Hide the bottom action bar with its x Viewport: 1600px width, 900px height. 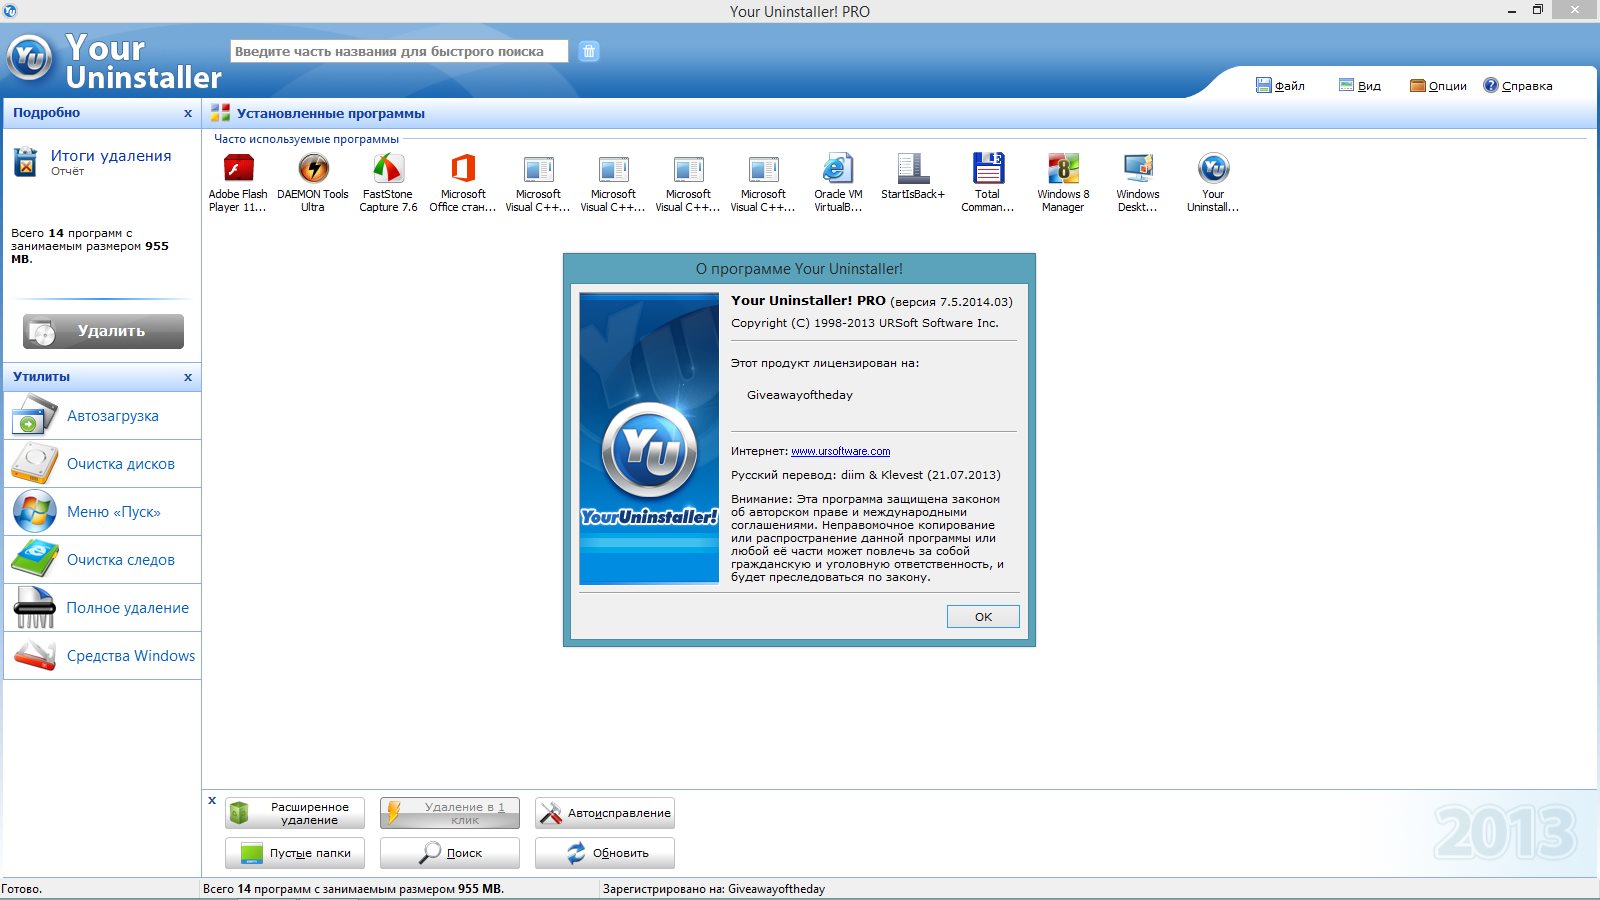point(212,800)
